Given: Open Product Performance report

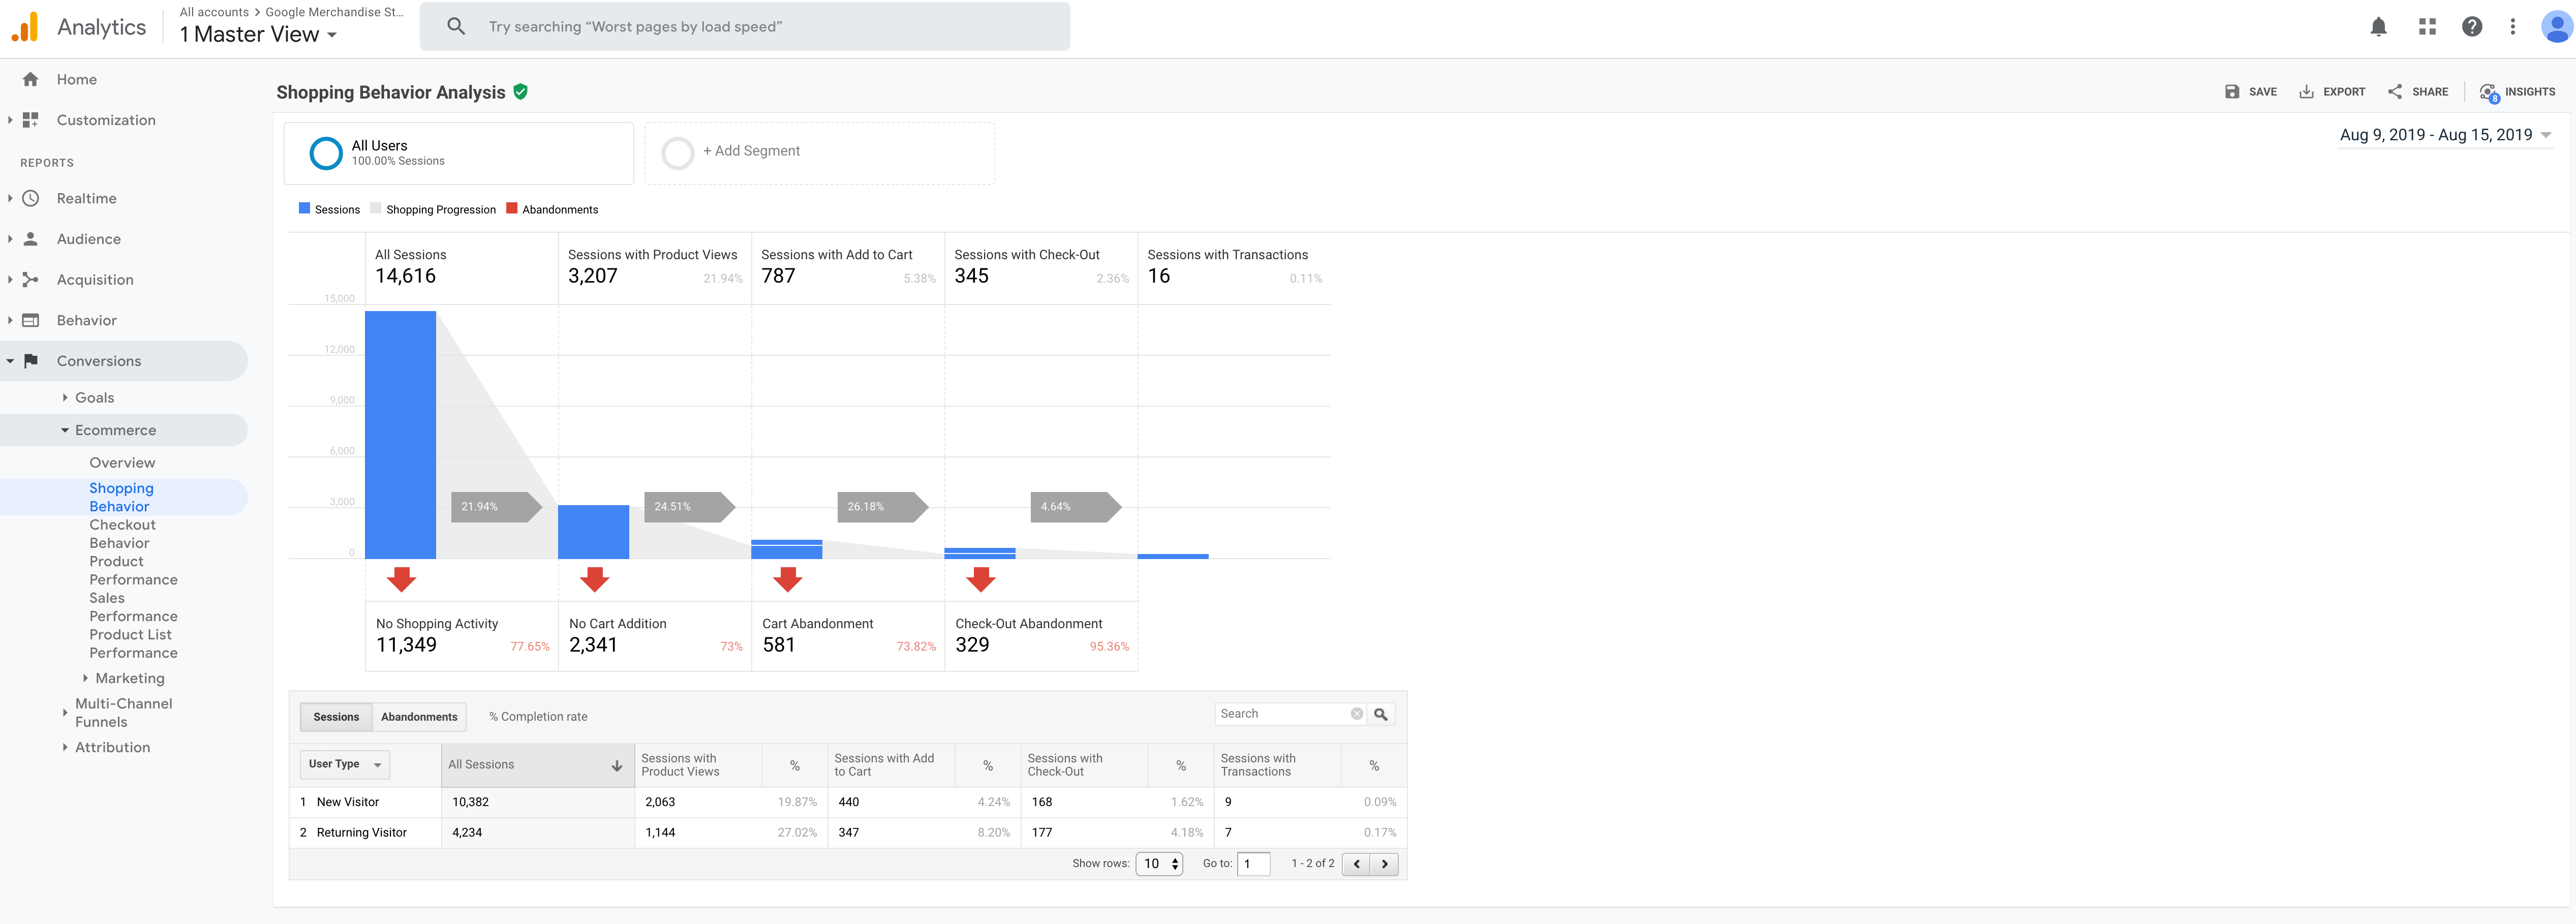Looking at the screenshot, I should coord(133,571).
